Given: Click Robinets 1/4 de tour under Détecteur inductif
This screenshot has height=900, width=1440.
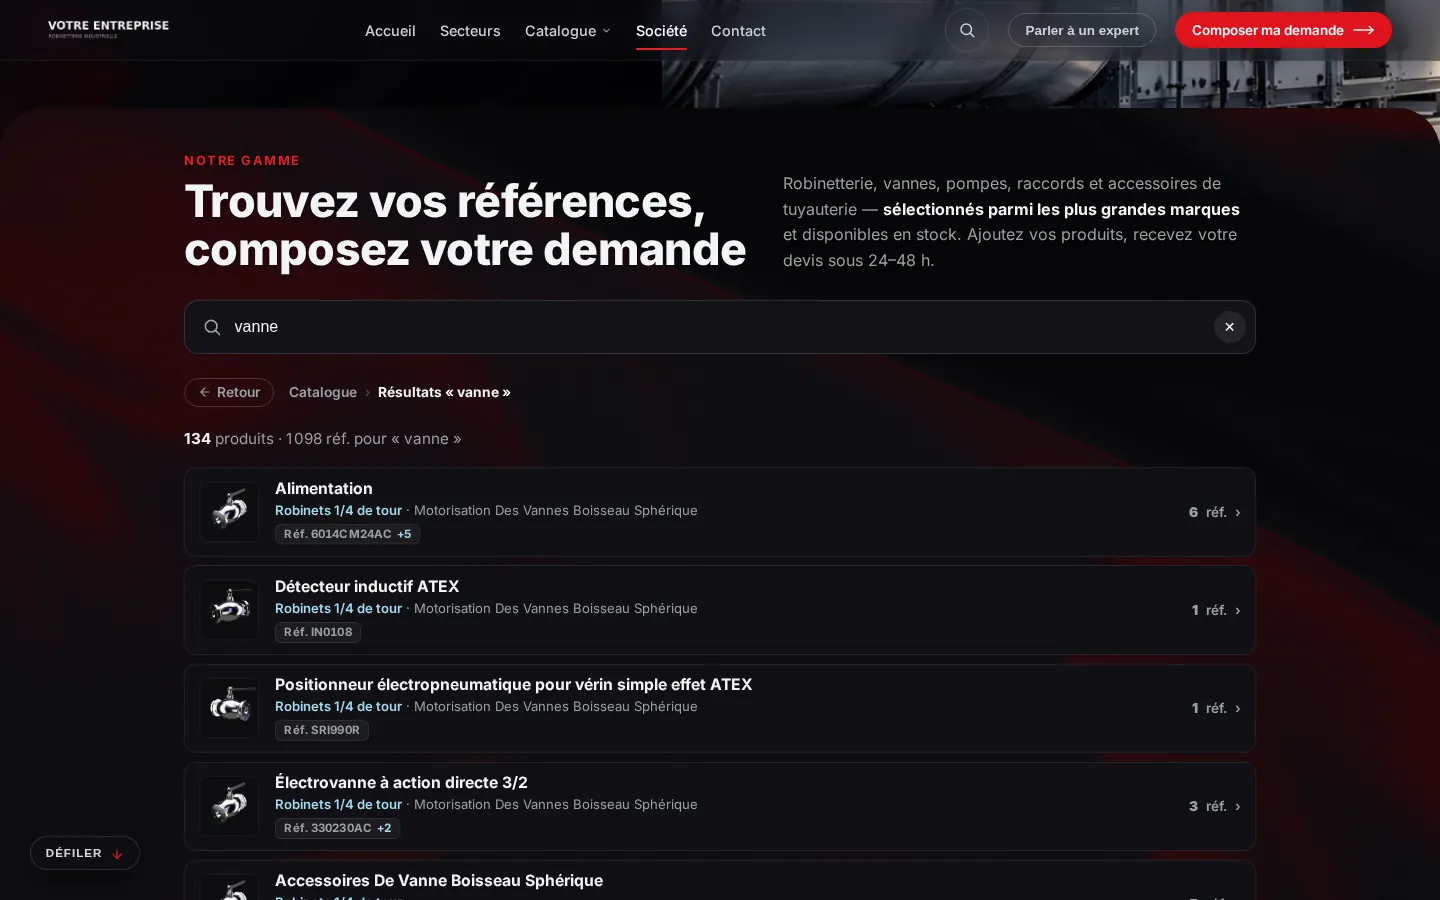Looking at the screenshot, I should [338, 608].
